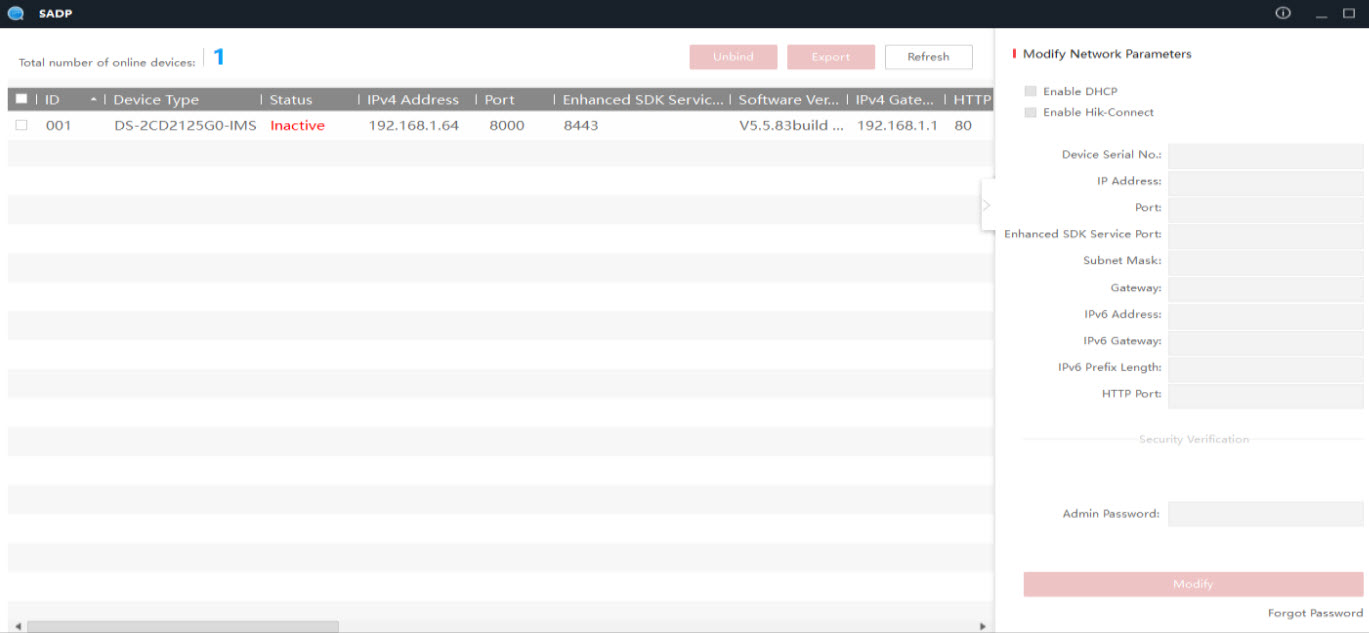
Task: Click the SADP application logo icon
Action: [15, 14]
